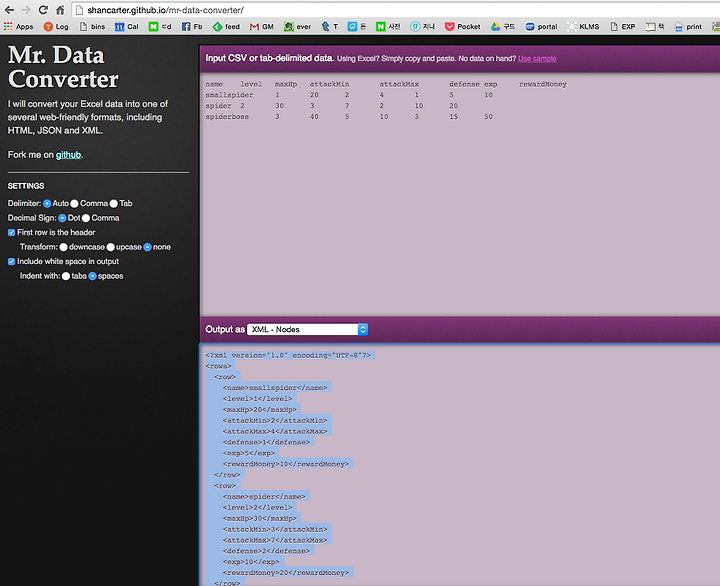Click inside the CSV input text area
This screenshot has width=720, height=586.
tap(459, 193)
